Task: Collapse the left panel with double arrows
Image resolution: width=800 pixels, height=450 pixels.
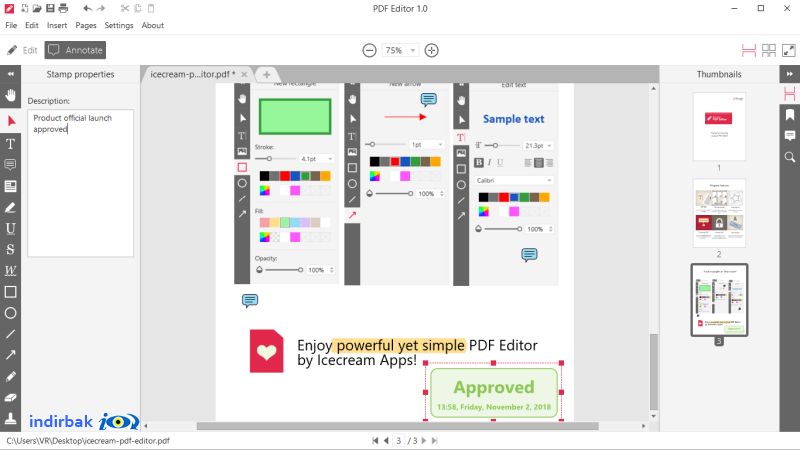Action: tap(10, 74)
